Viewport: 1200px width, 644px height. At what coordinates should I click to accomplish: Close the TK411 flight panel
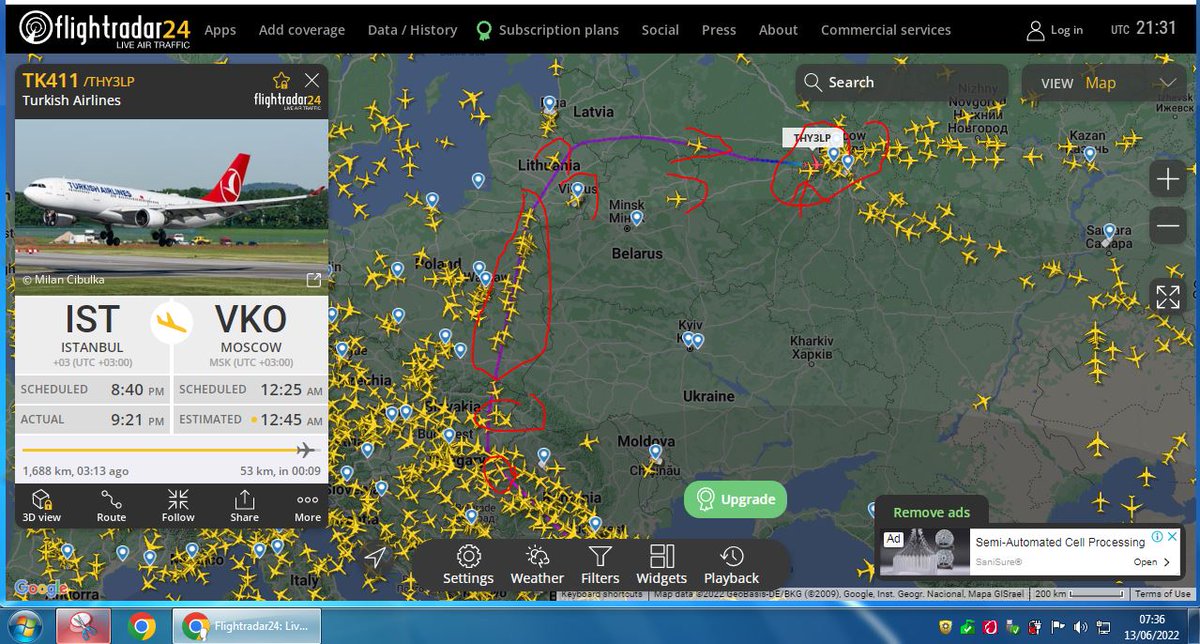(312, 80)
